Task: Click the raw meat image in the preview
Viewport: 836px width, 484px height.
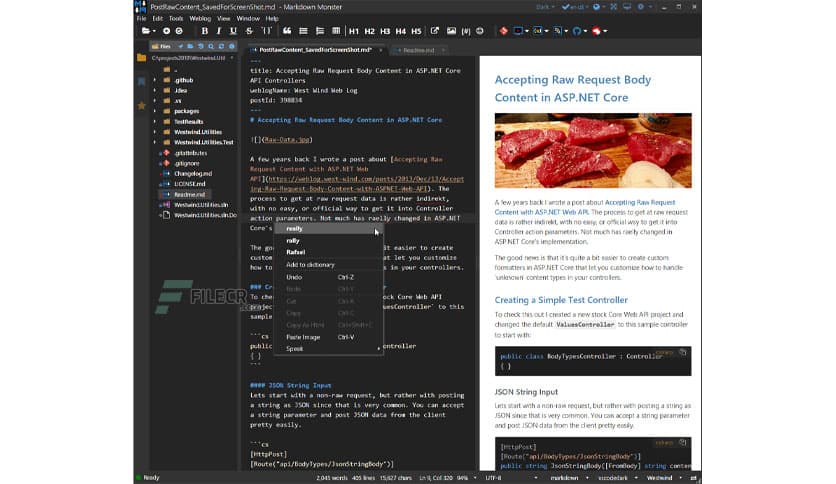Action: point(592,153)
